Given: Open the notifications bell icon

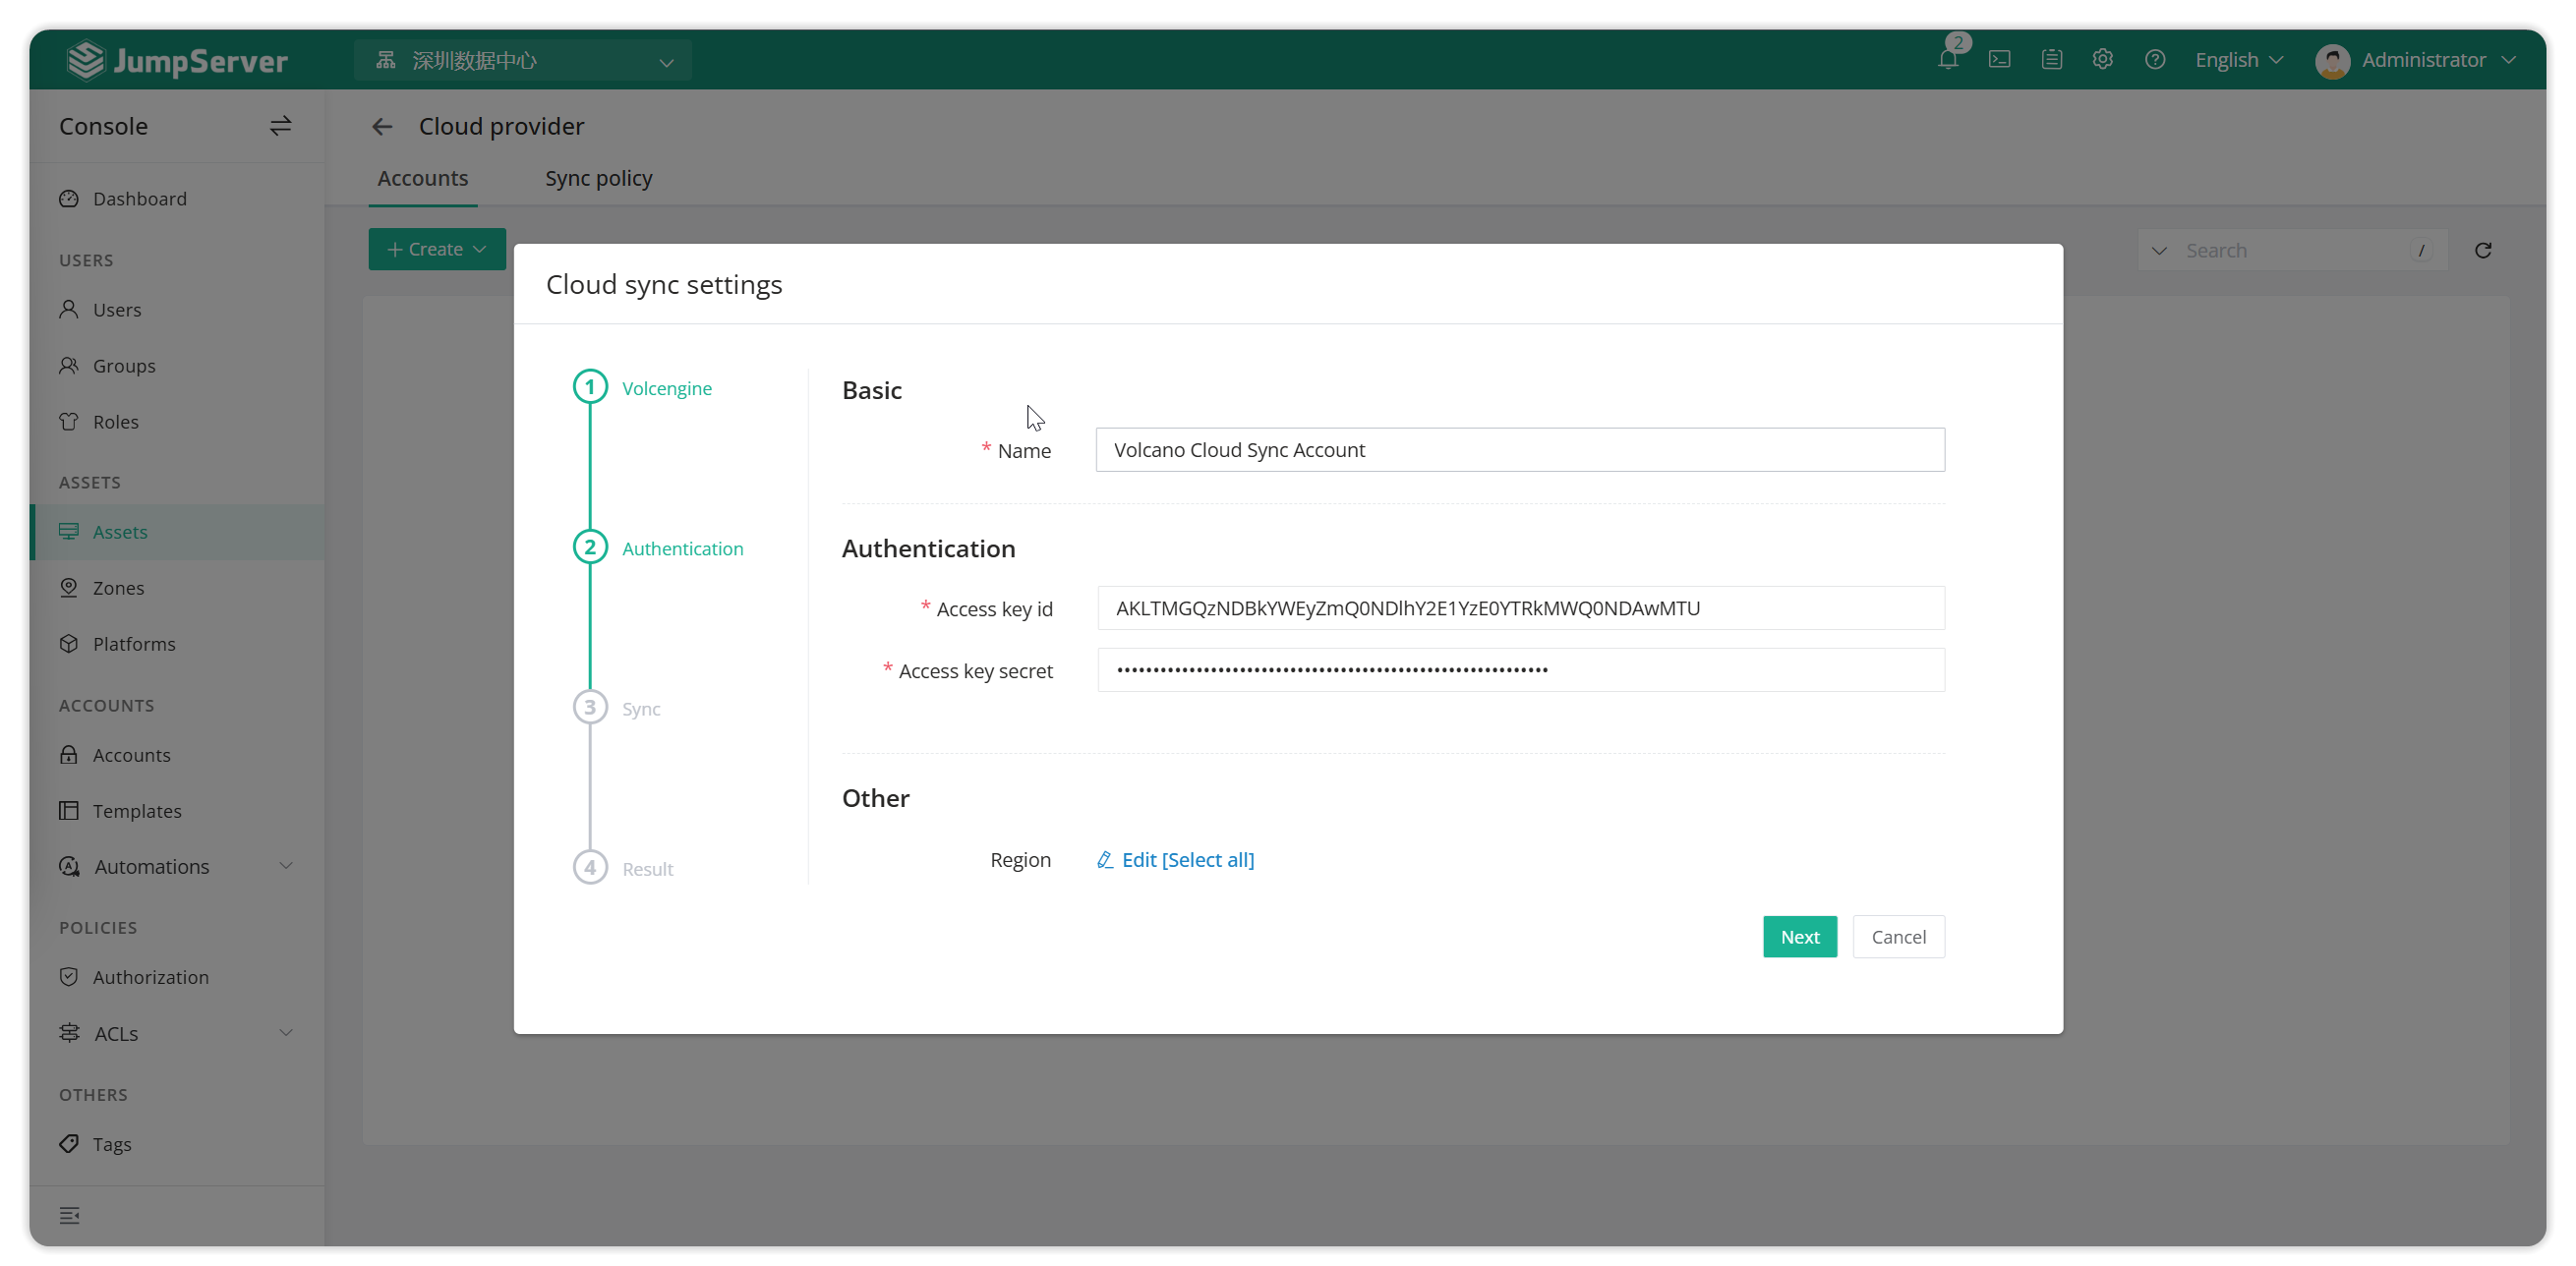Looking at the screenshot, I should point(1947,60).
